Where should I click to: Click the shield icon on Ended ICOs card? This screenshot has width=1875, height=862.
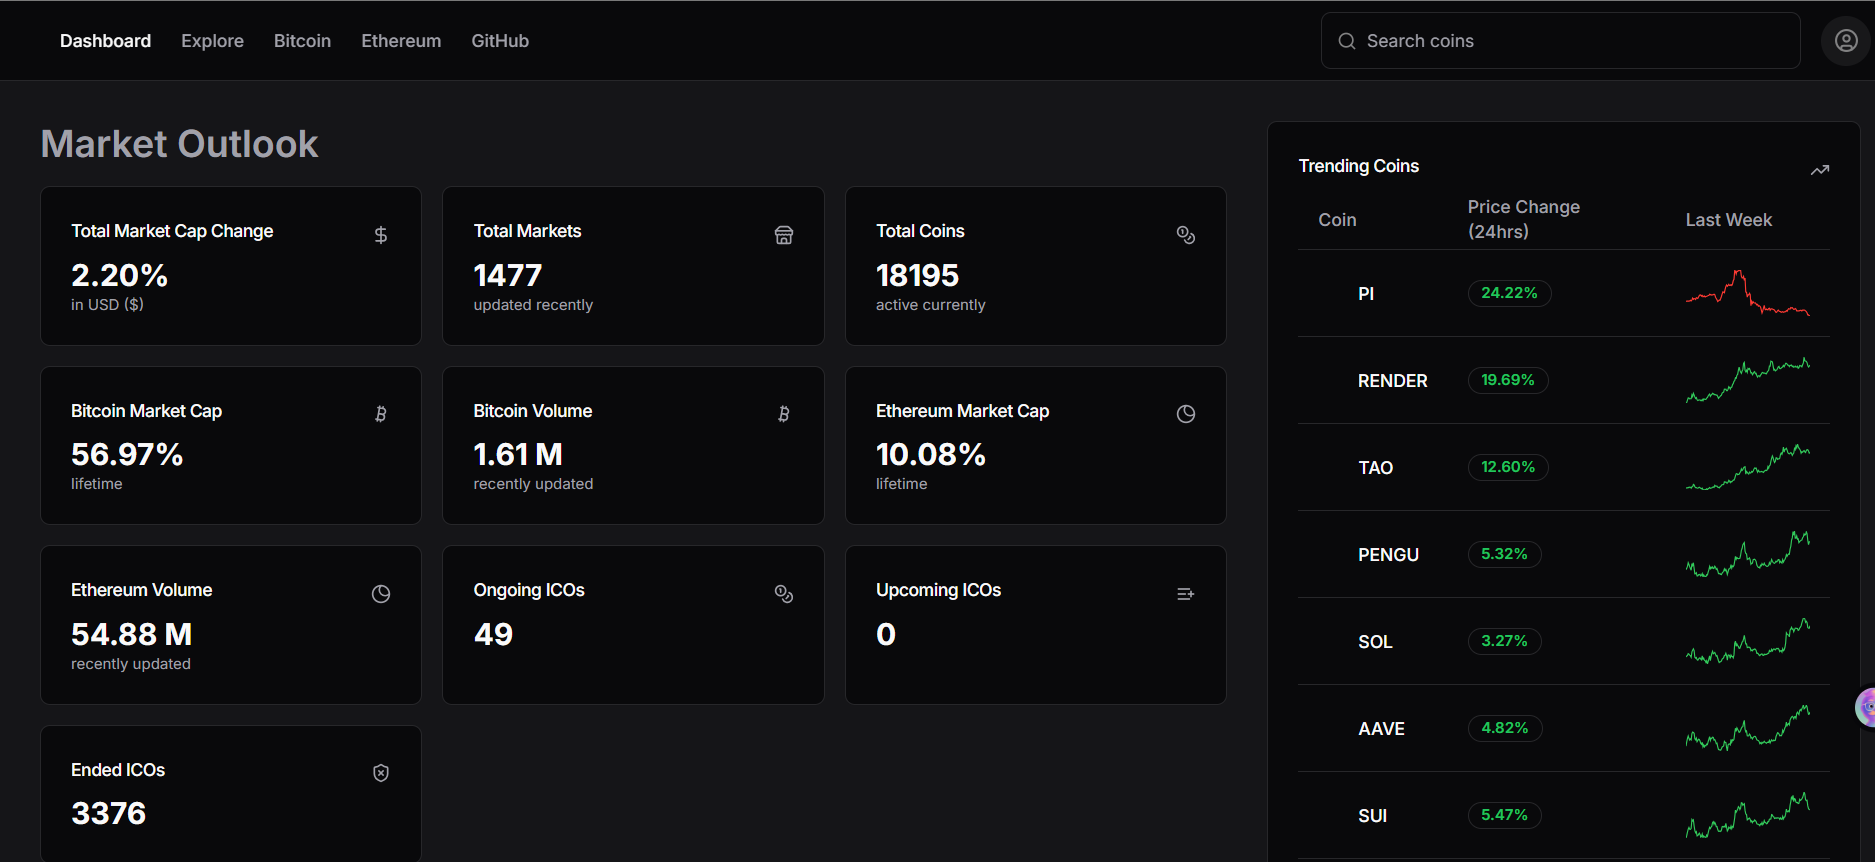click(x=381, y=773)
